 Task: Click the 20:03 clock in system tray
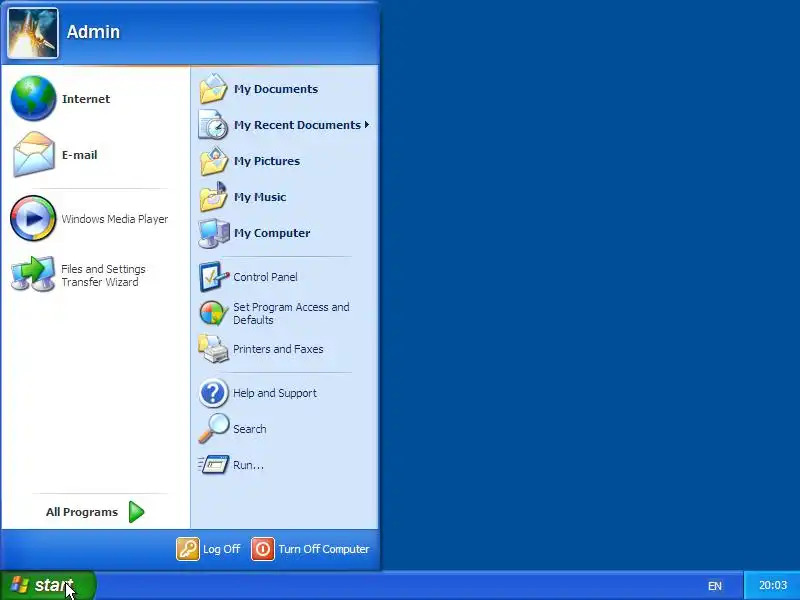tap(772, 585)
